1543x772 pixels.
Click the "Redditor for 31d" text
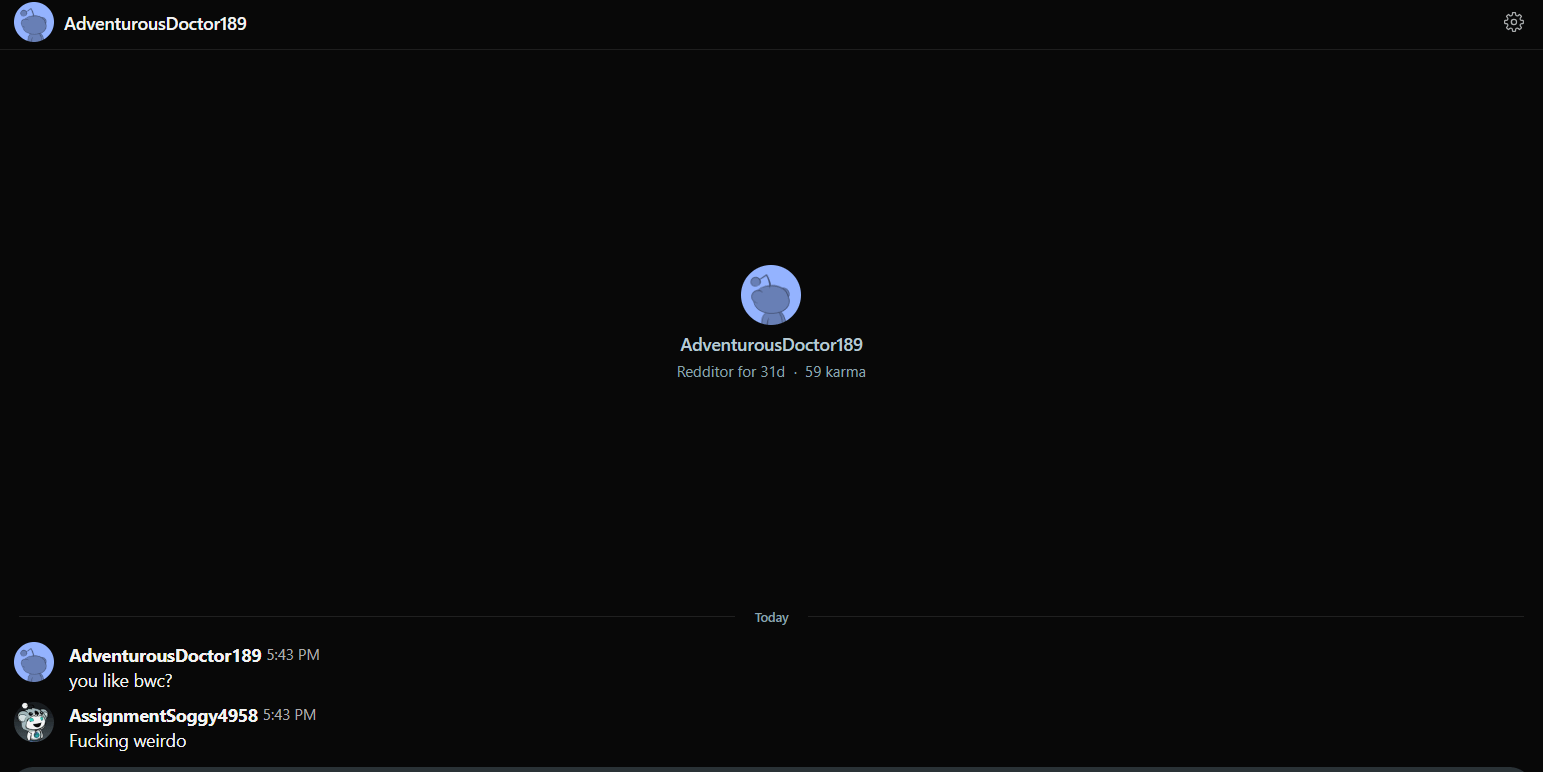point(730,372)
